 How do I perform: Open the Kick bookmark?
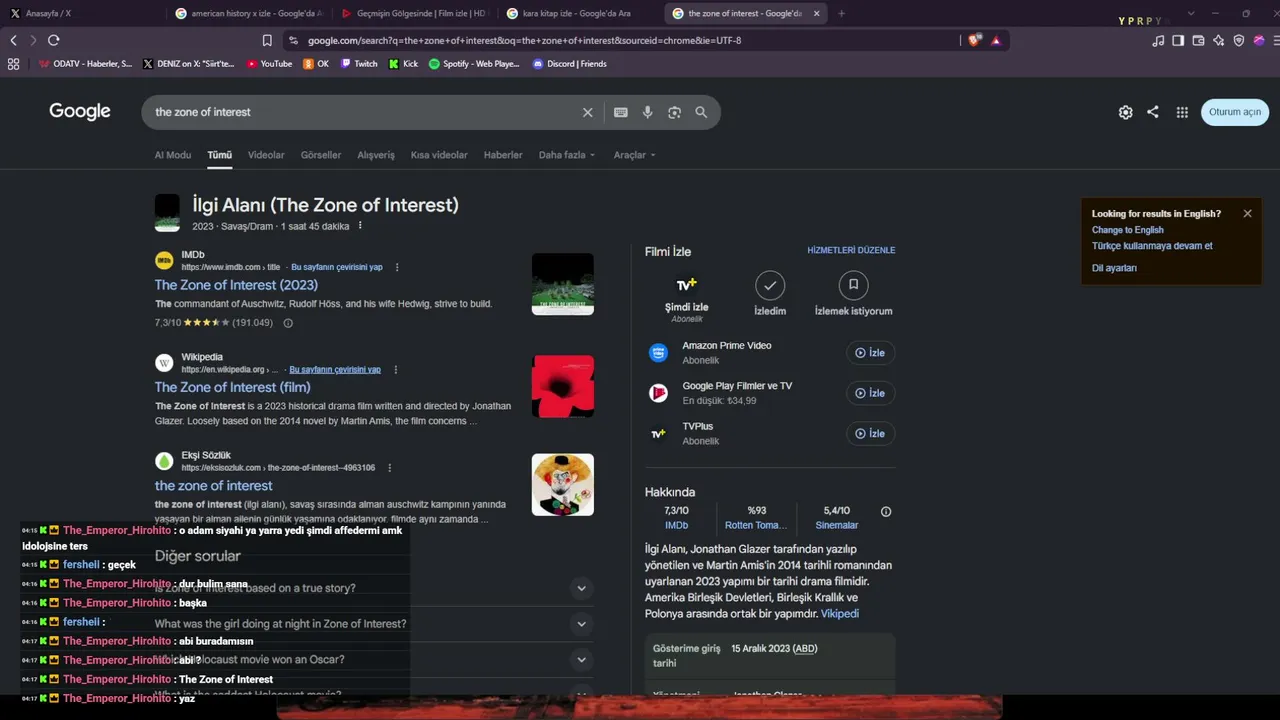tap(403, 64)
